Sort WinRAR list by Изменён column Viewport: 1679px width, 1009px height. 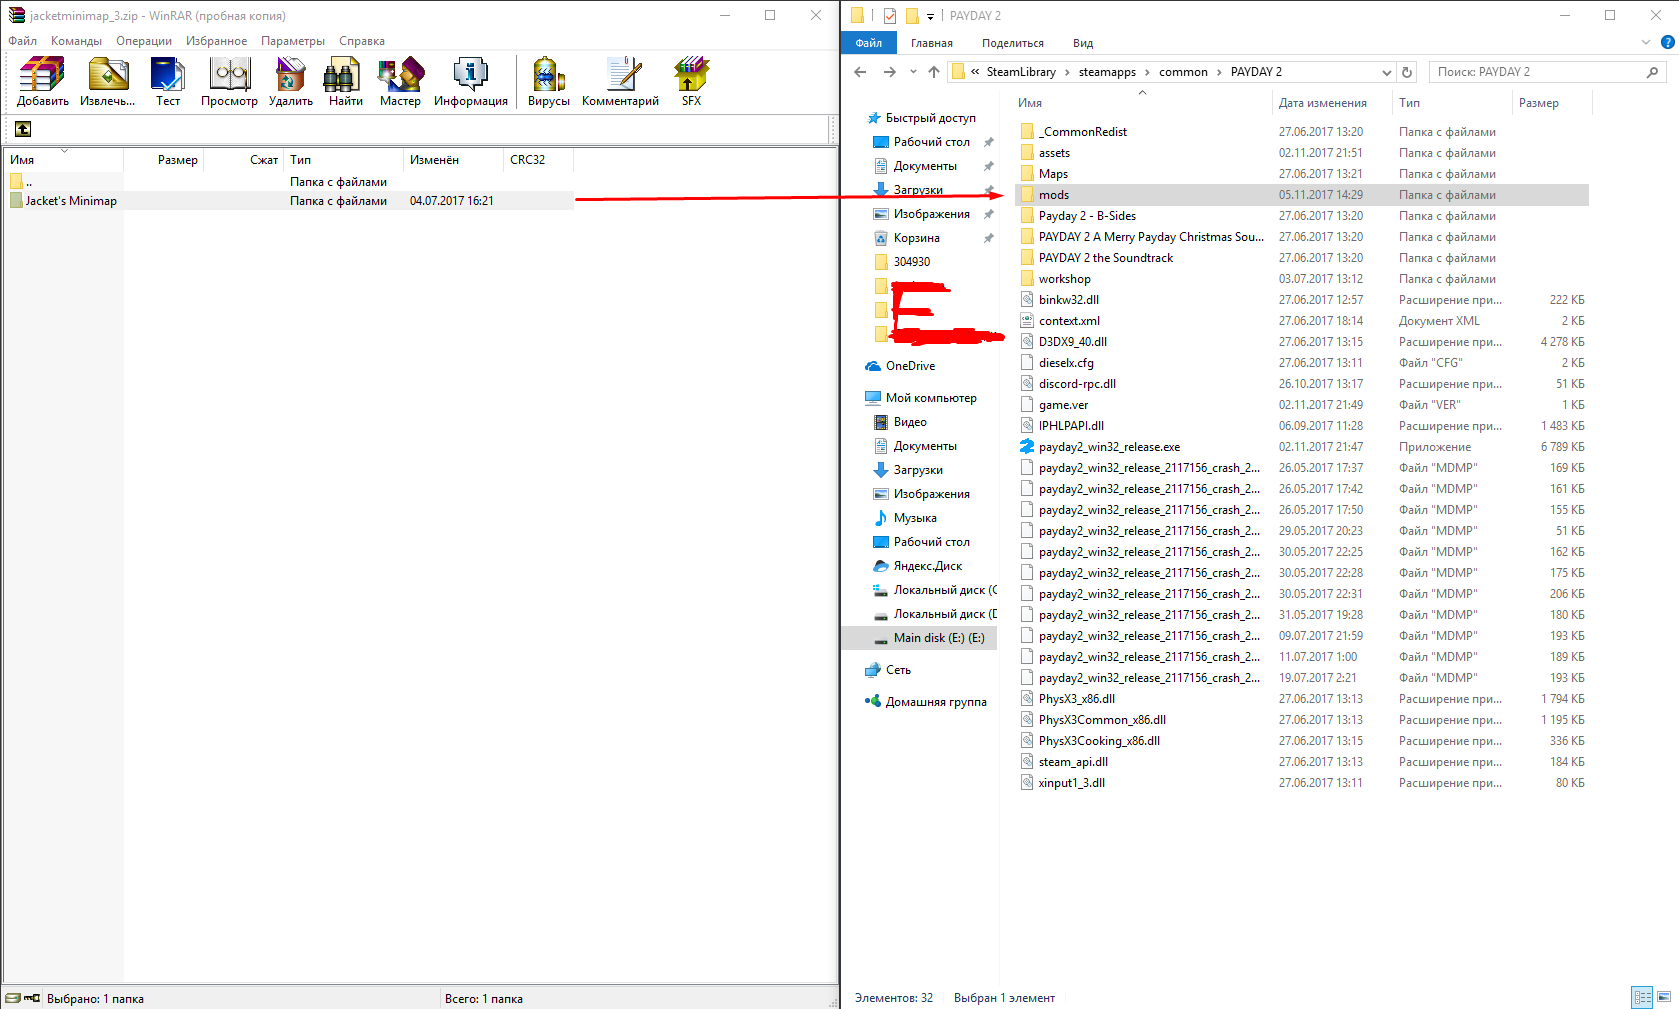coord(453,160)
